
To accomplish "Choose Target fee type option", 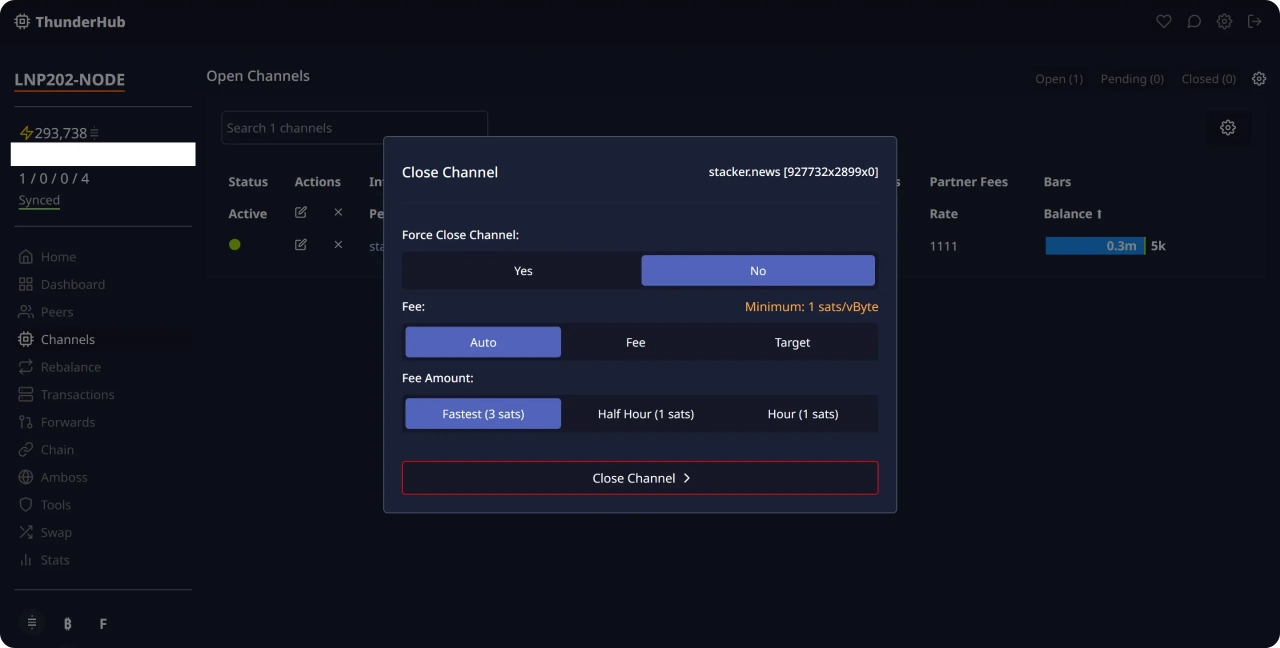I will [x=792, y=342].
